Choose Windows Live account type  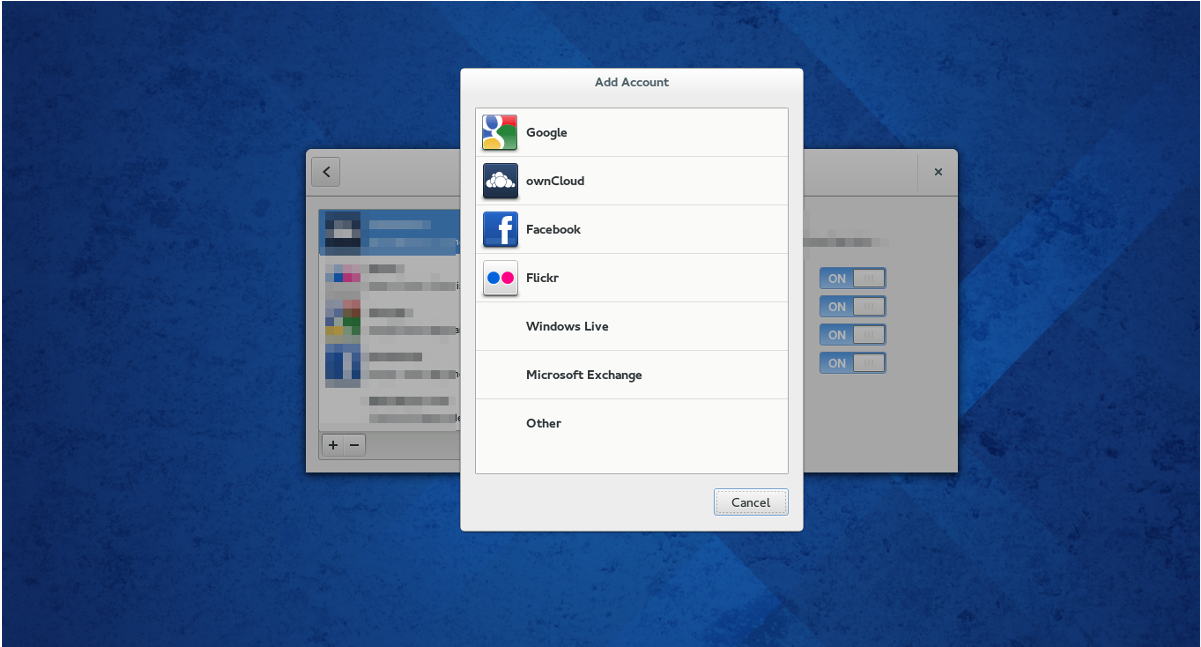632,326
